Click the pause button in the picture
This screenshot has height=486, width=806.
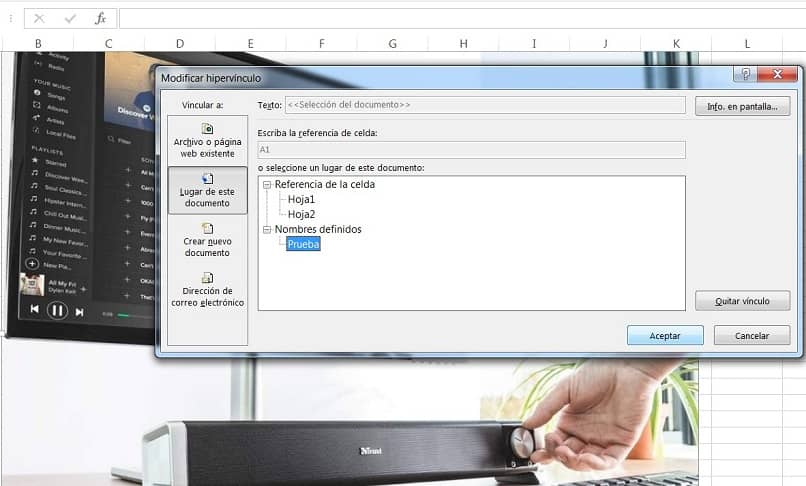[57, 311]
